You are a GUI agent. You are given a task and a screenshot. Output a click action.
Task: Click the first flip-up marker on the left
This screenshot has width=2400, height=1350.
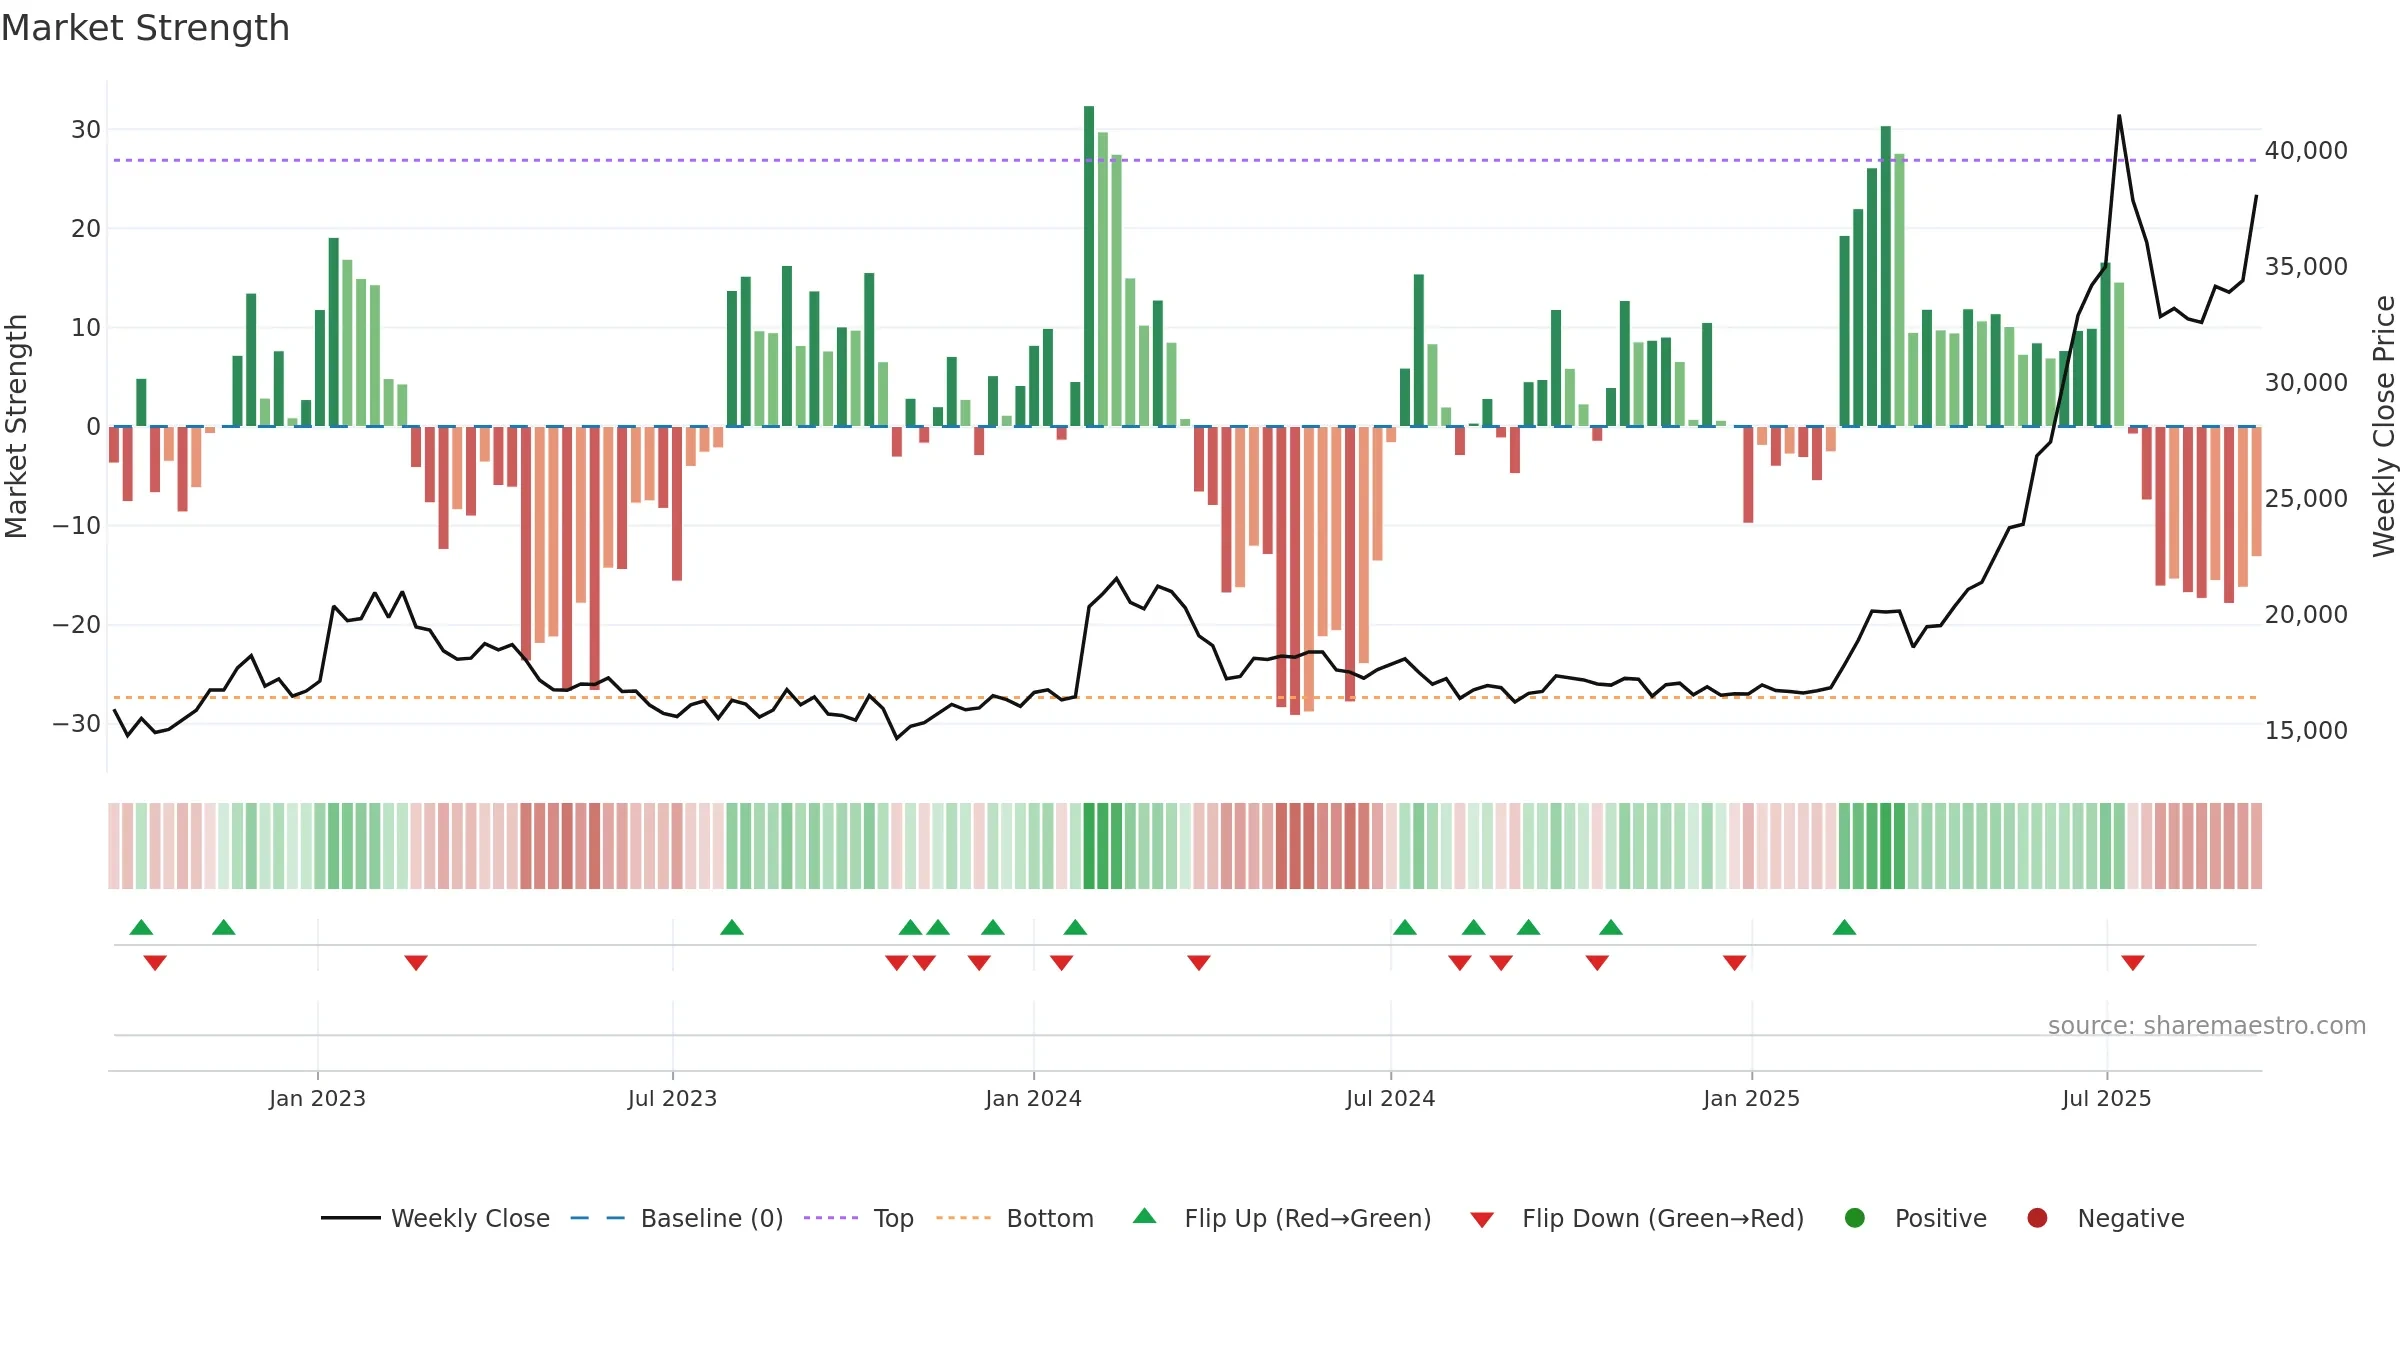coord(142,927)
